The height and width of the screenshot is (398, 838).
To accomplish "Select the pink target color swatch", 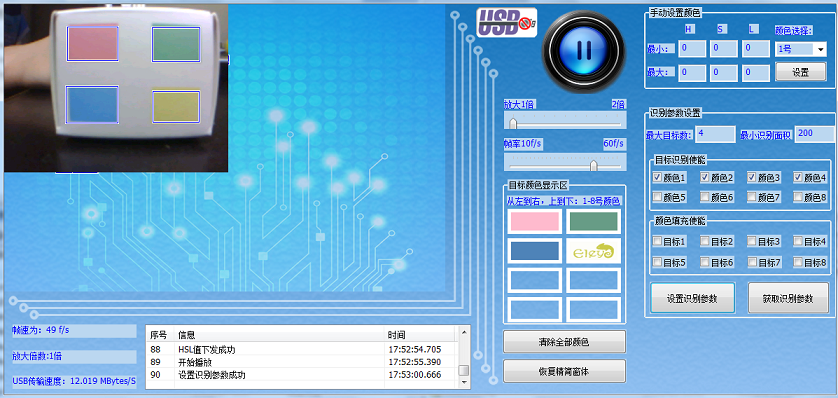I will 534,221.
